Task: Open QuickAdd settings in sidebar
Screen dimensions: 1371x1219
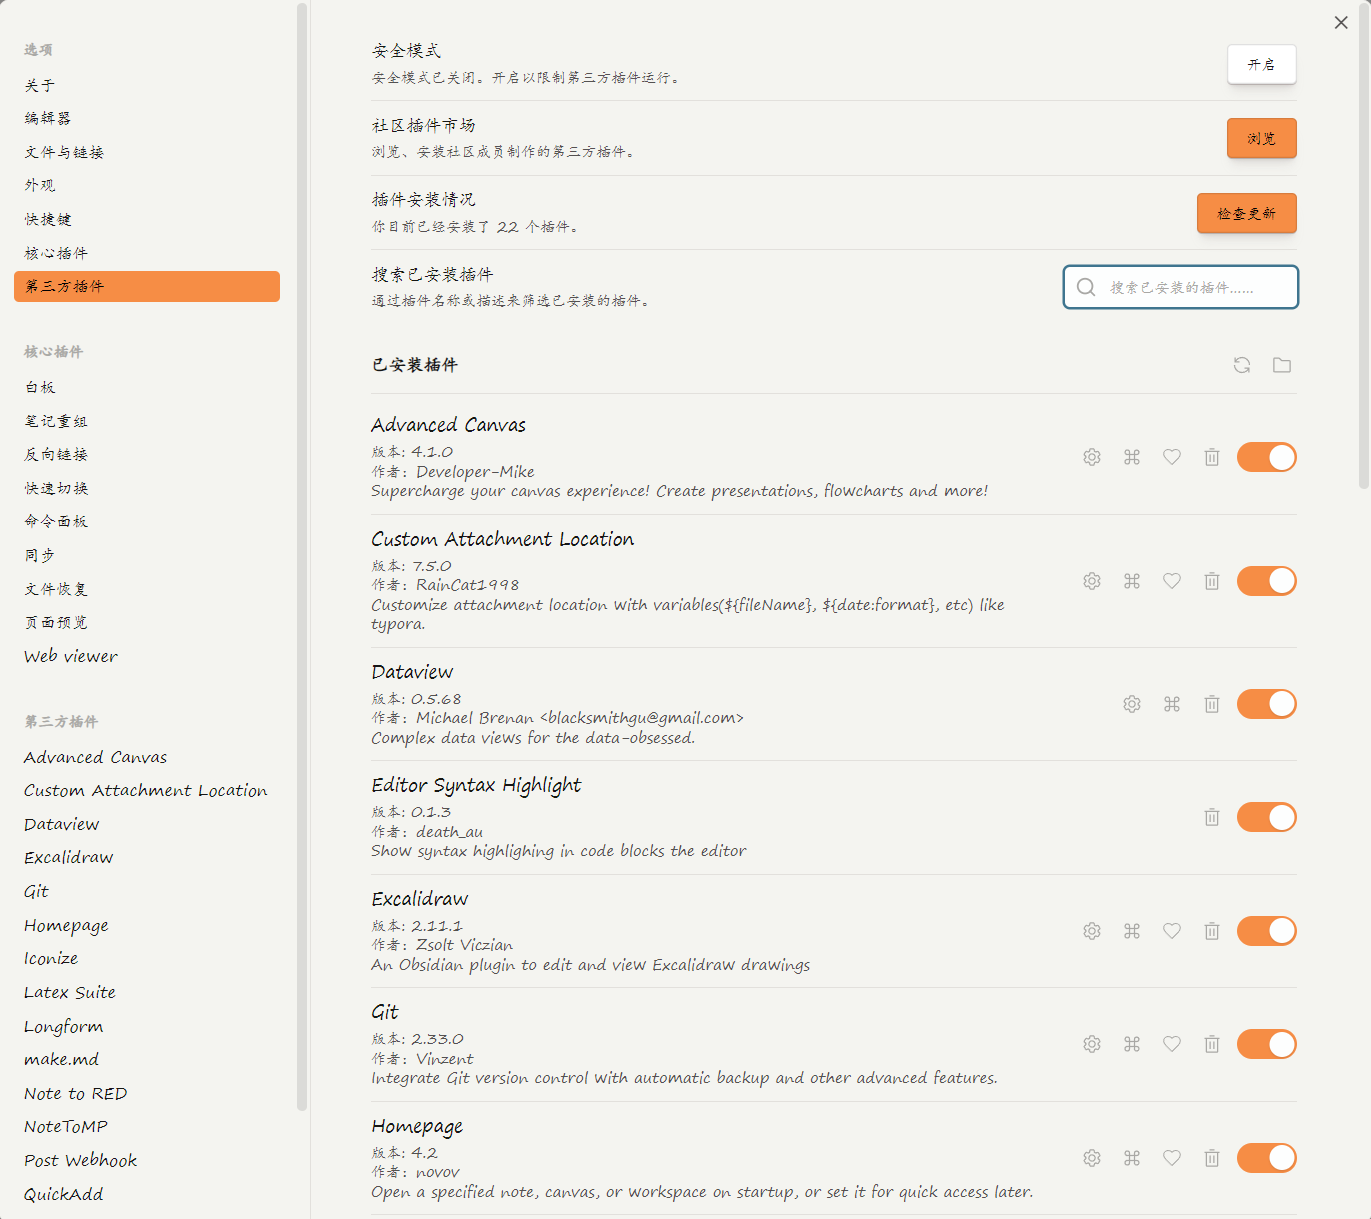Action: coord(147,1195)
